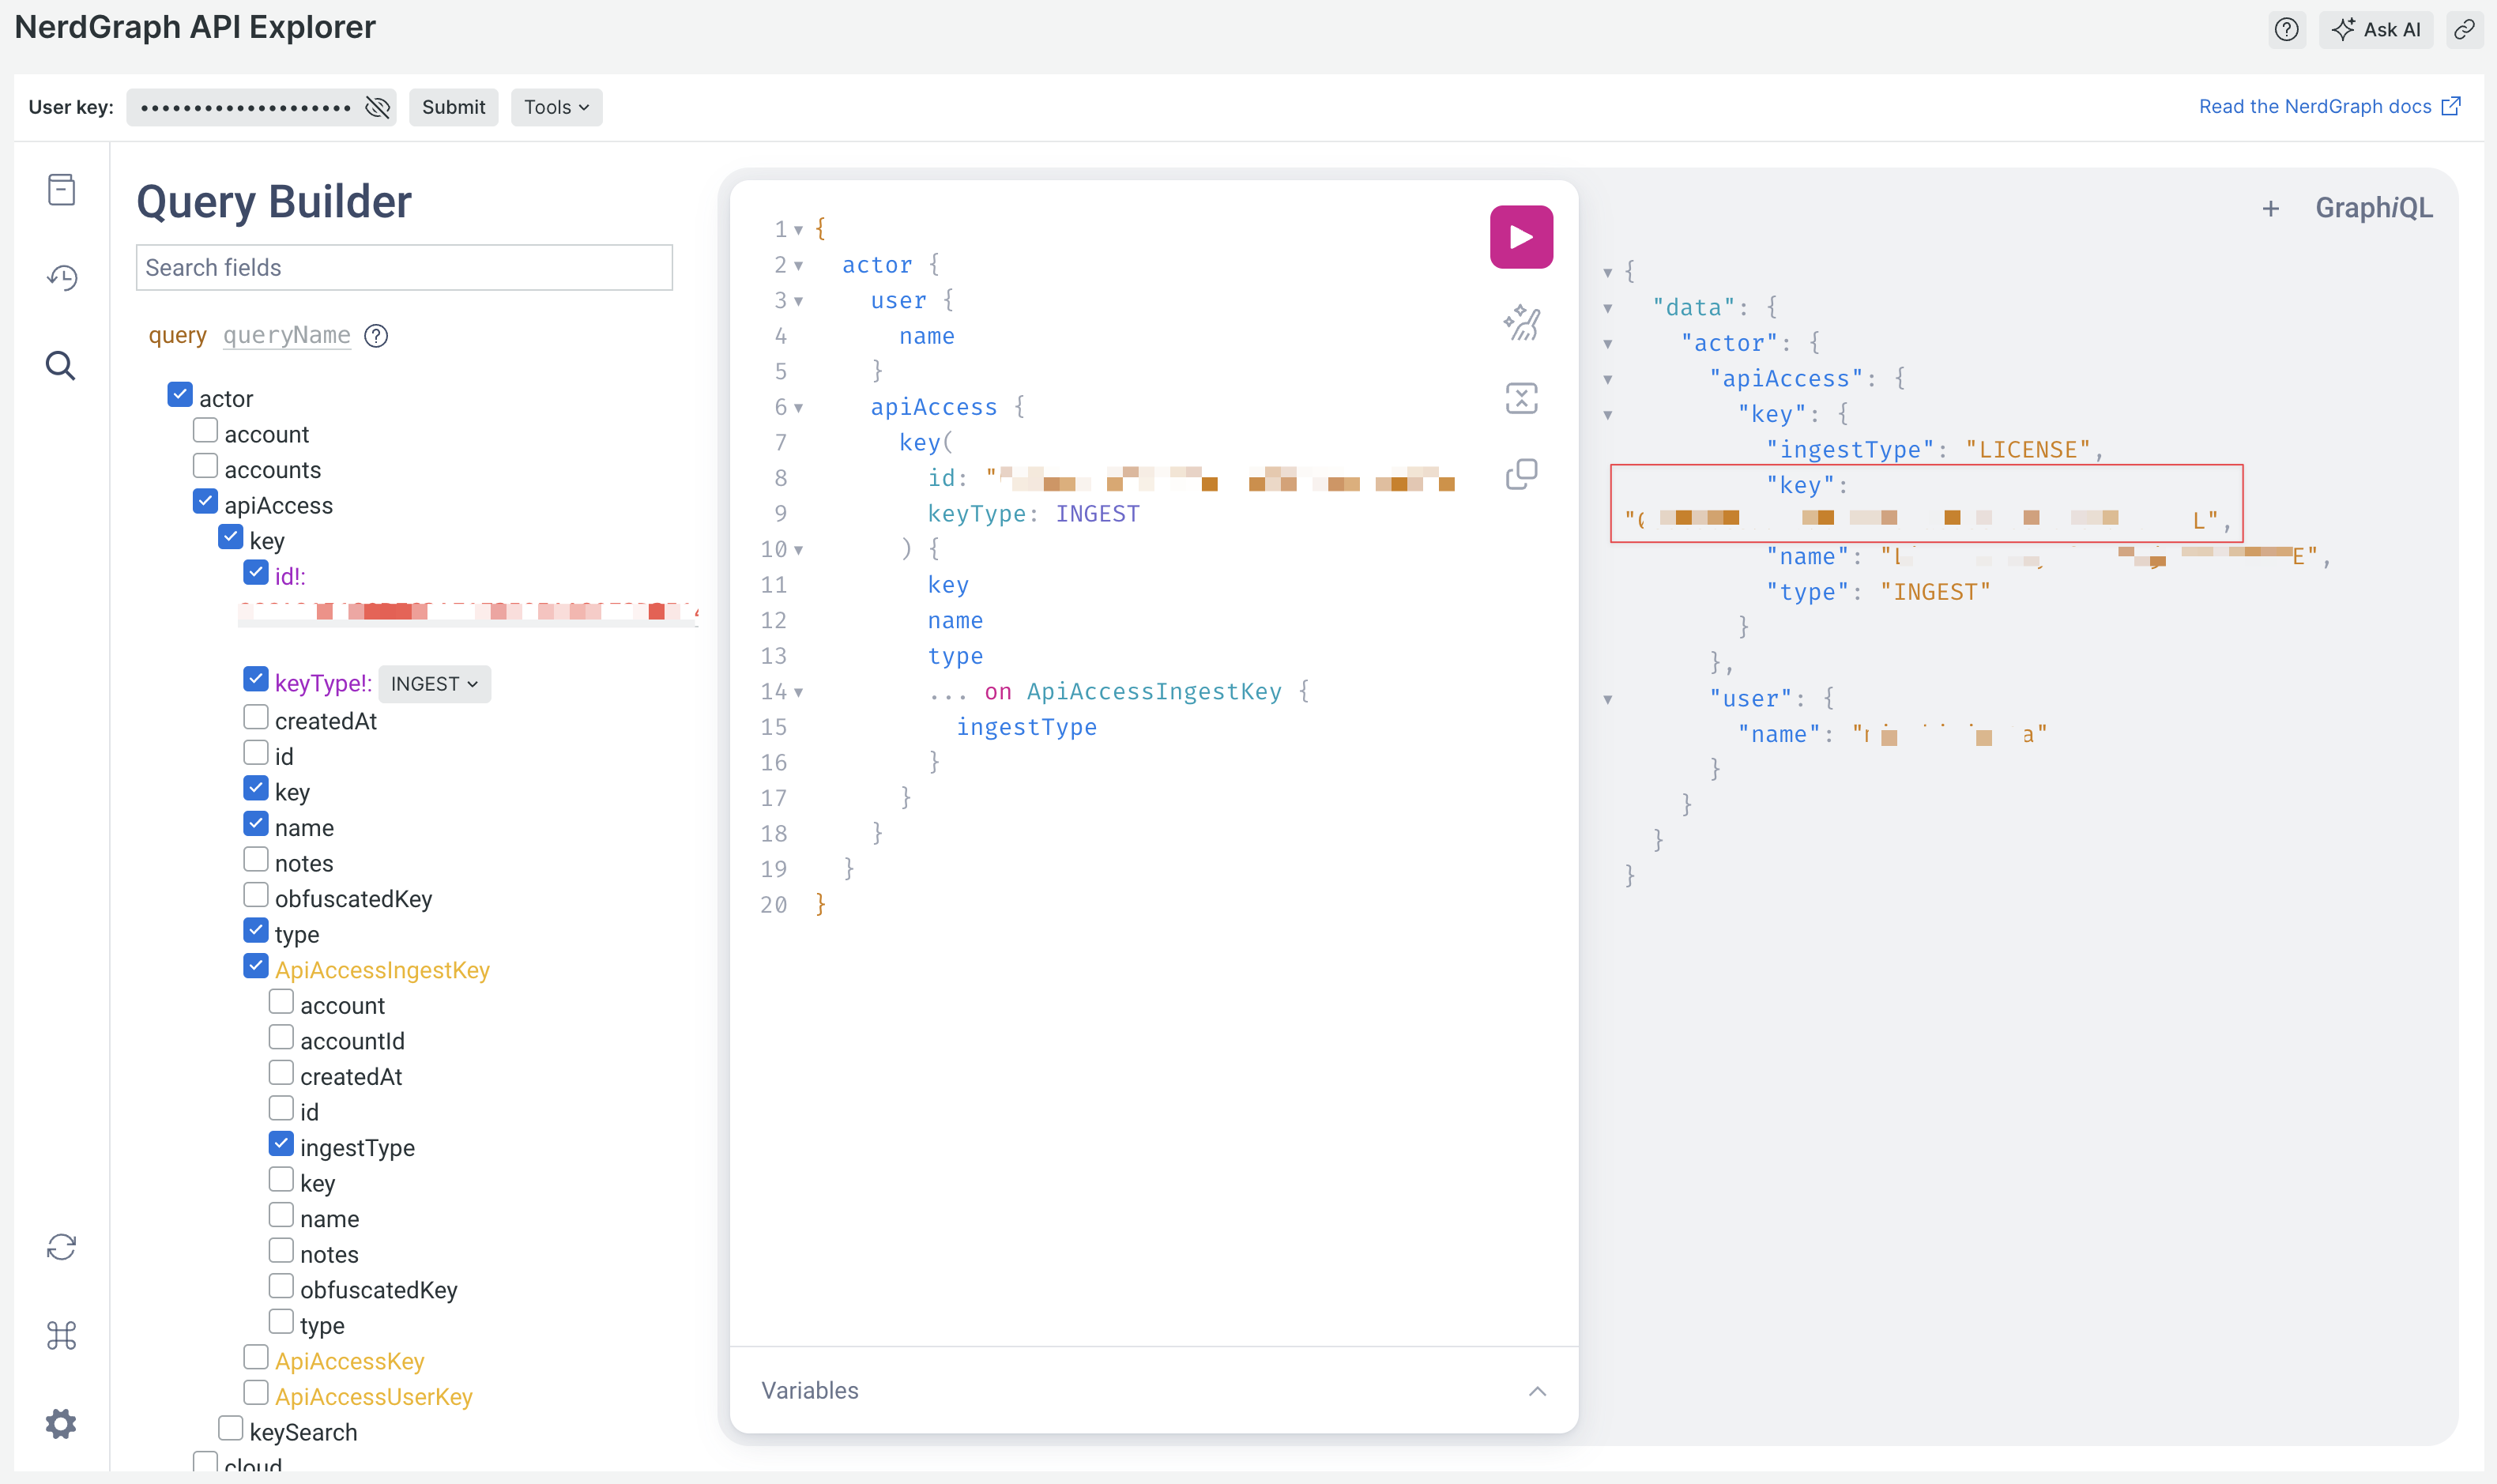The height and width of the screenshot is (1484, 2497).
Task: Open the history panel icon in sidebar
Action: point(62,277)
